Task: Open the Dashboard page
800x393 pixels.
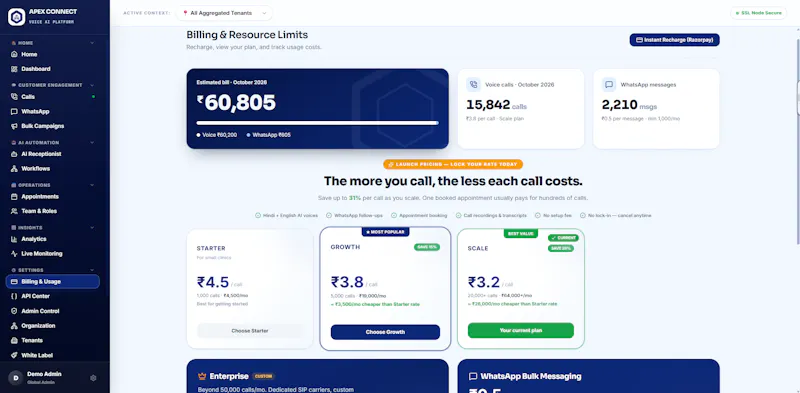Action: click(x=53, y=69)
